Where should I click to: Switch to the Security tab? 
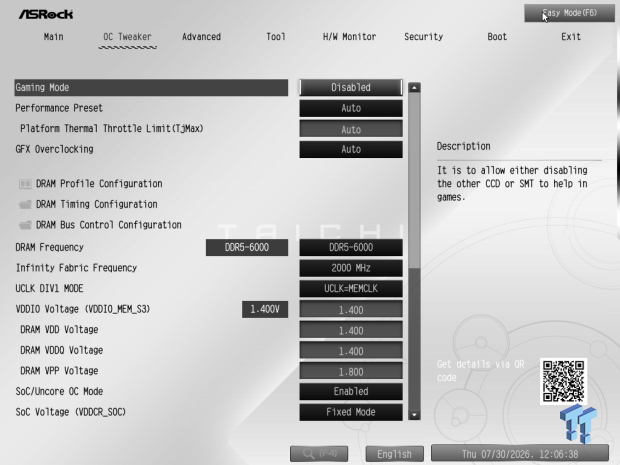pos(423,37)
